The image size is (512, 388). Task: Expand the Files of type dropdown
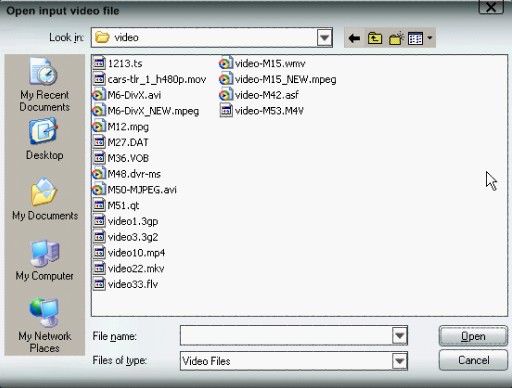[400, 361]
